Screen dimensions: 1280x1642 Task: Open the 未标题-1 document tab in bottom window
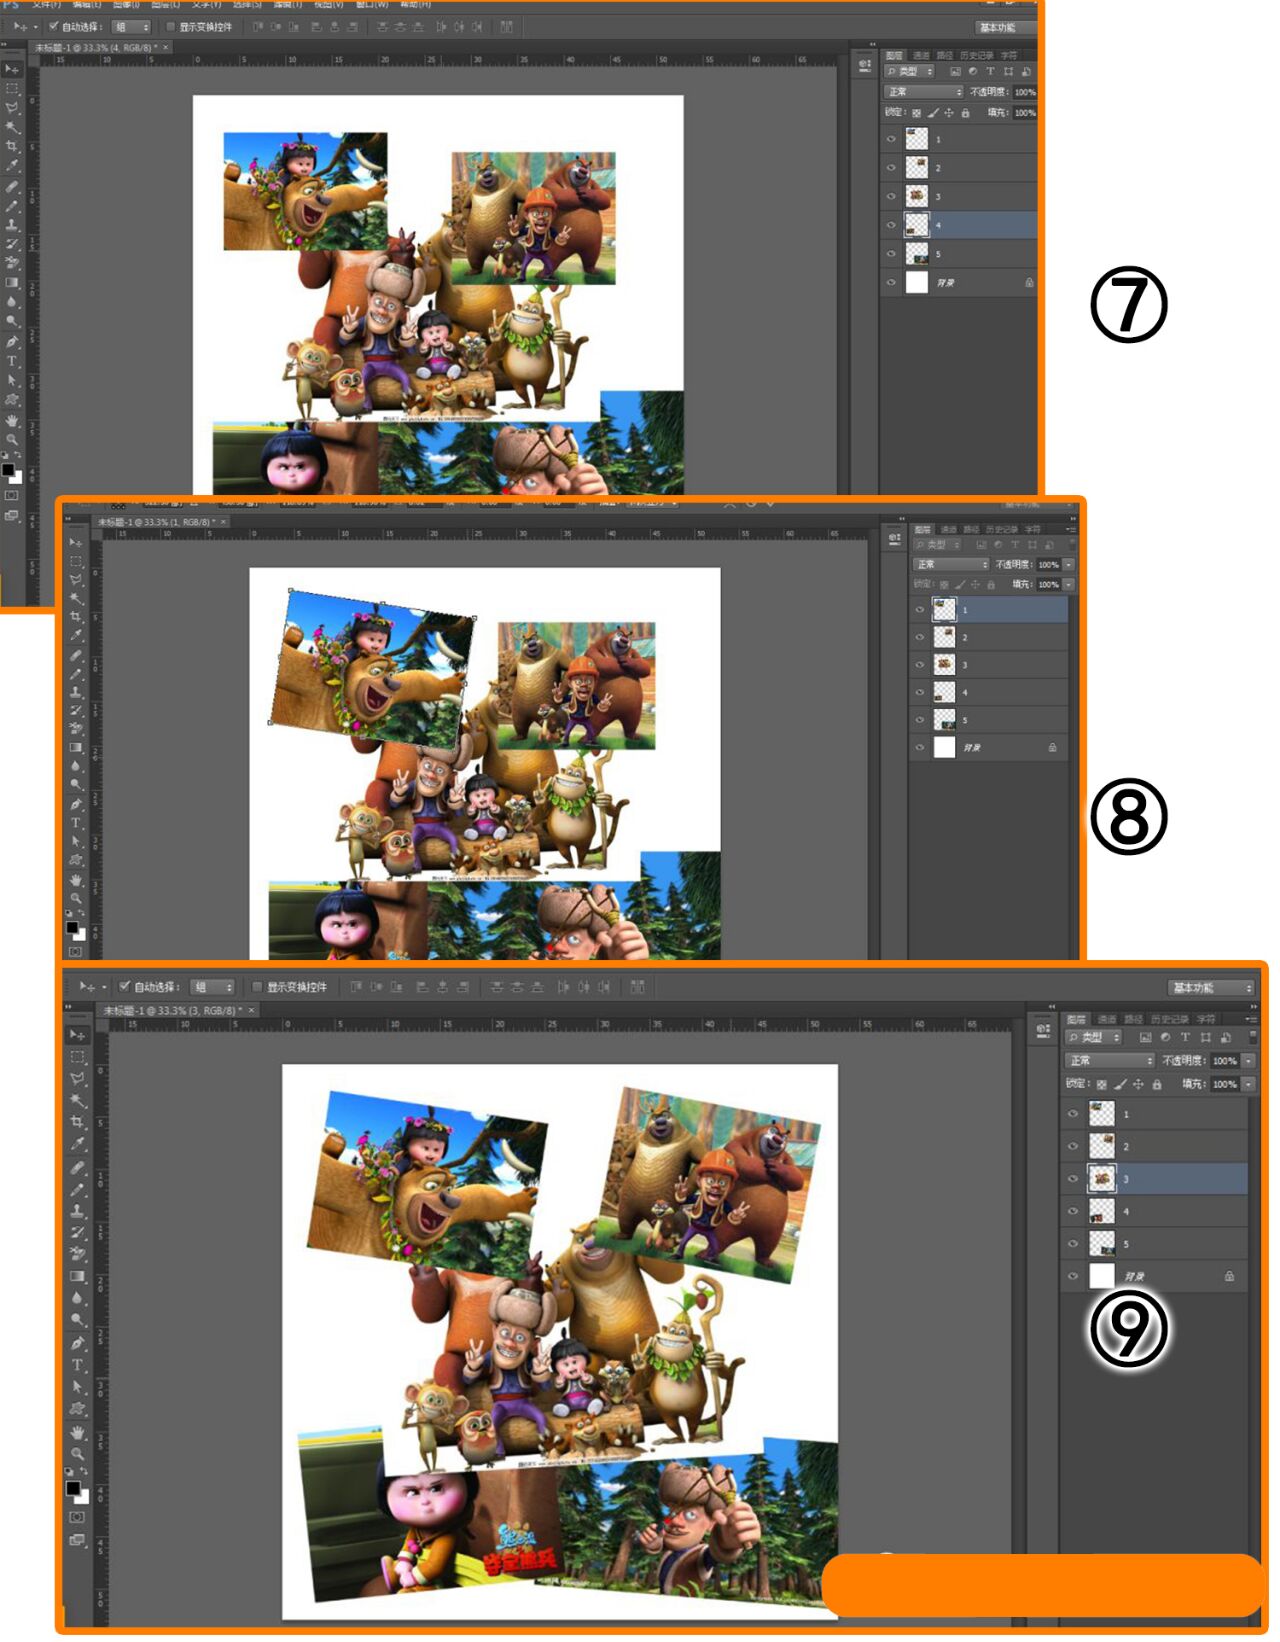coord(170,1011)
